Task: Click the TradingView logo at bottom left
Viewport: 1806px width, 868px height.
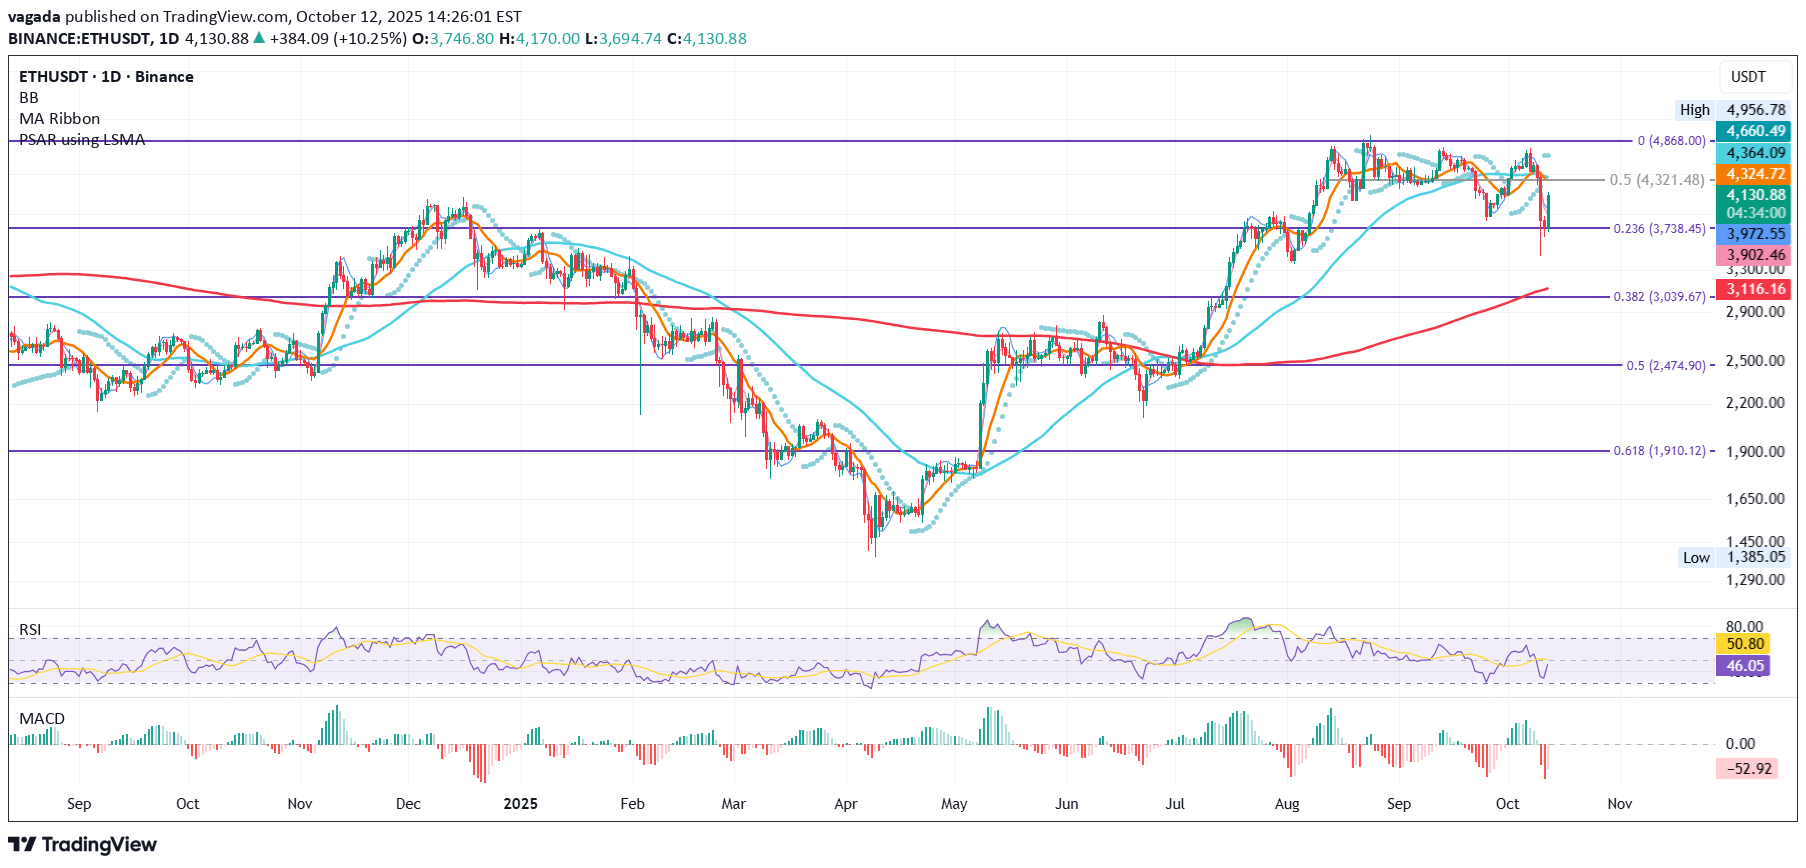Action: (83, 845)
